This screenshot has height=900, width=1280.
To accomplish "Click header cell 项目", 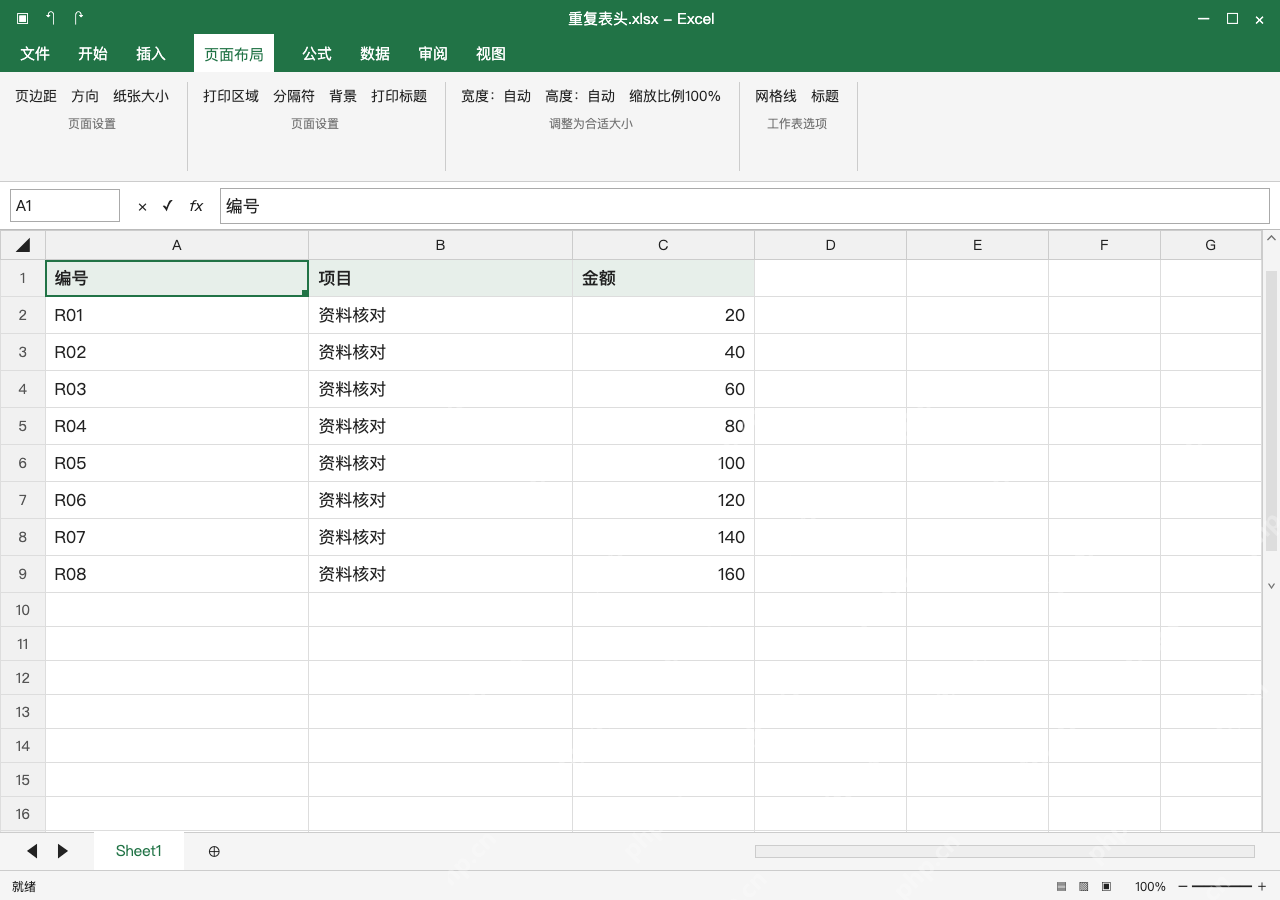I will point(440,278).
